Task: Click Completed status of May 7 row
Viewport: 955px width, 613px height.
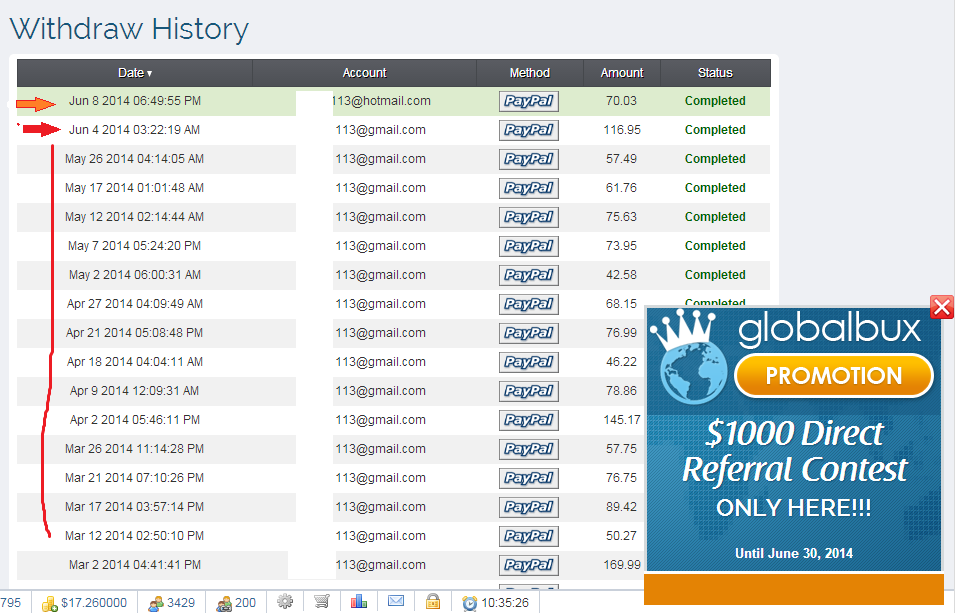Action: pyautogui.click(x=715, y=246)
